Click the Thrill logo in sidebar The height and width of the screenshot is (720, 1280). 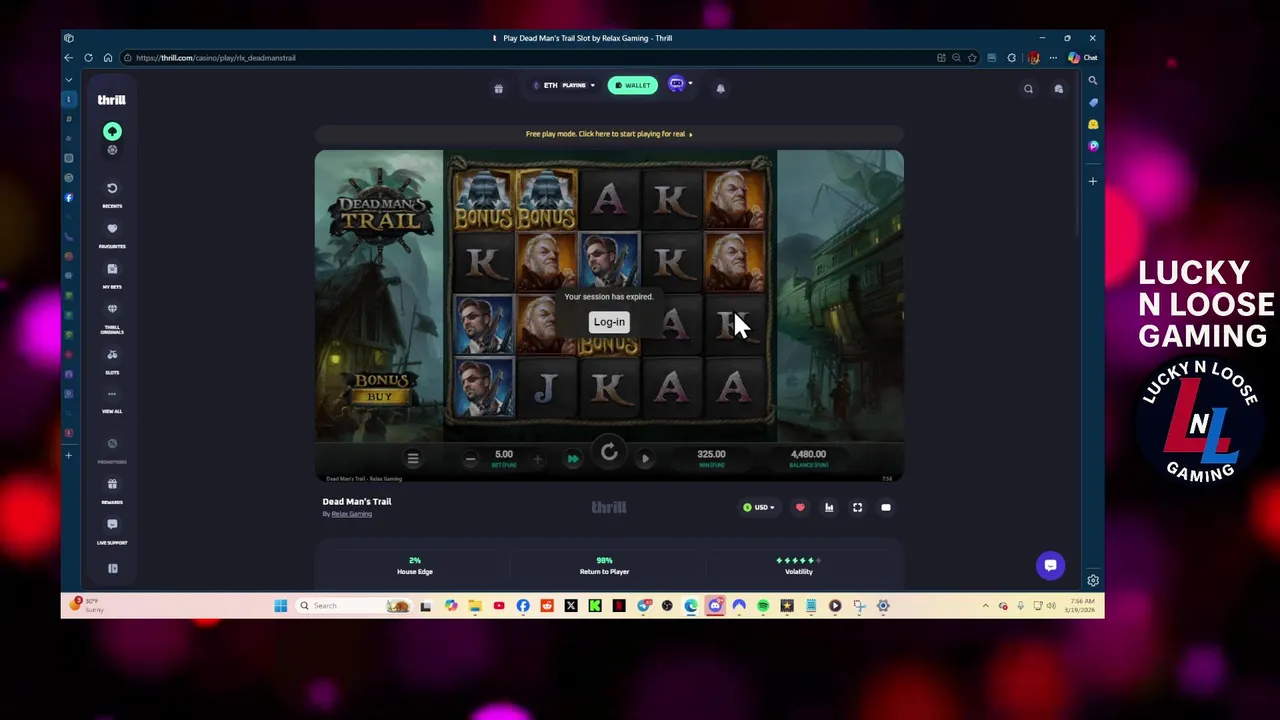111,100
